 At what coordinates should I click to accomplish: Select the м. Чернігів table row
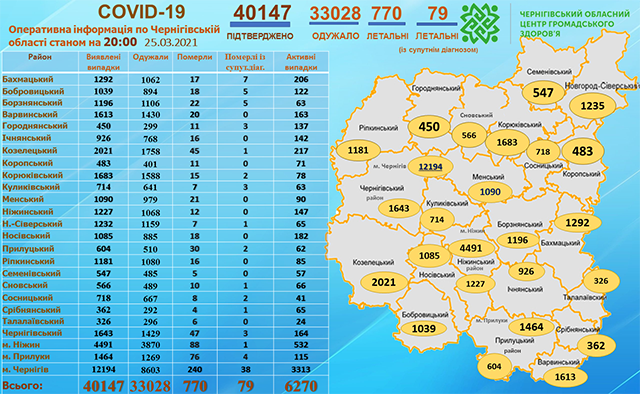click(165, 369)
